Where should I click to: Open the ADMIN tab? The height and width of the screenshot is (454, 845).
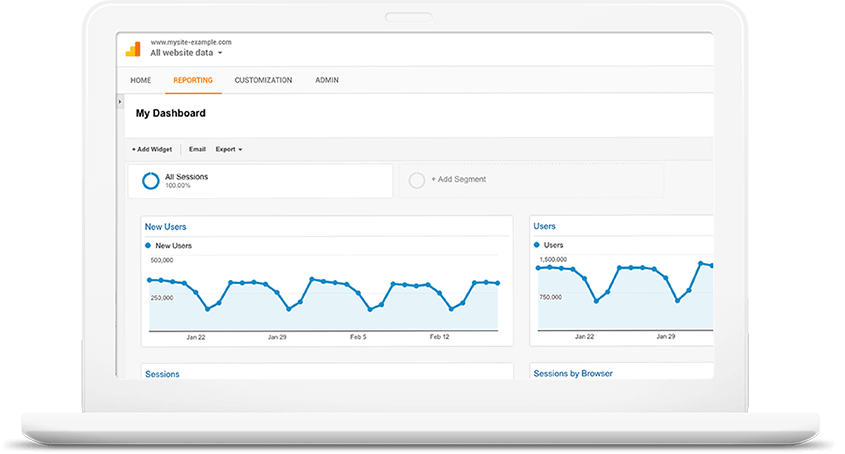pos(326,80)
